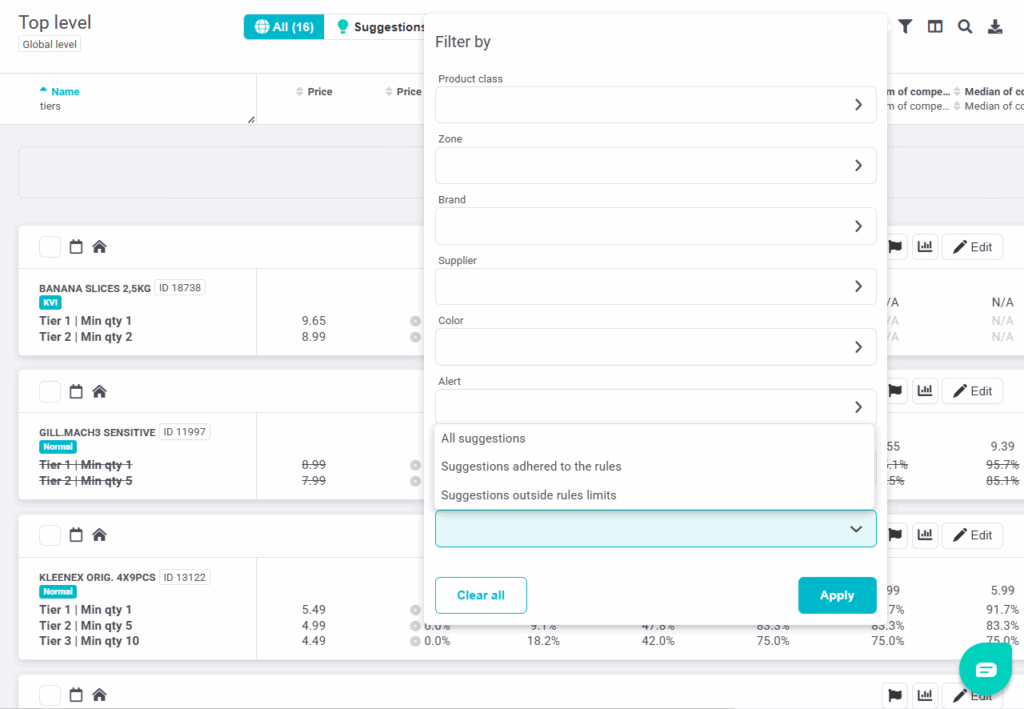Open chart icon for Gill.Mach3 Sensitive
Image resolution: width=1024 pixels, height=709 pixels.
pos(925,392)
